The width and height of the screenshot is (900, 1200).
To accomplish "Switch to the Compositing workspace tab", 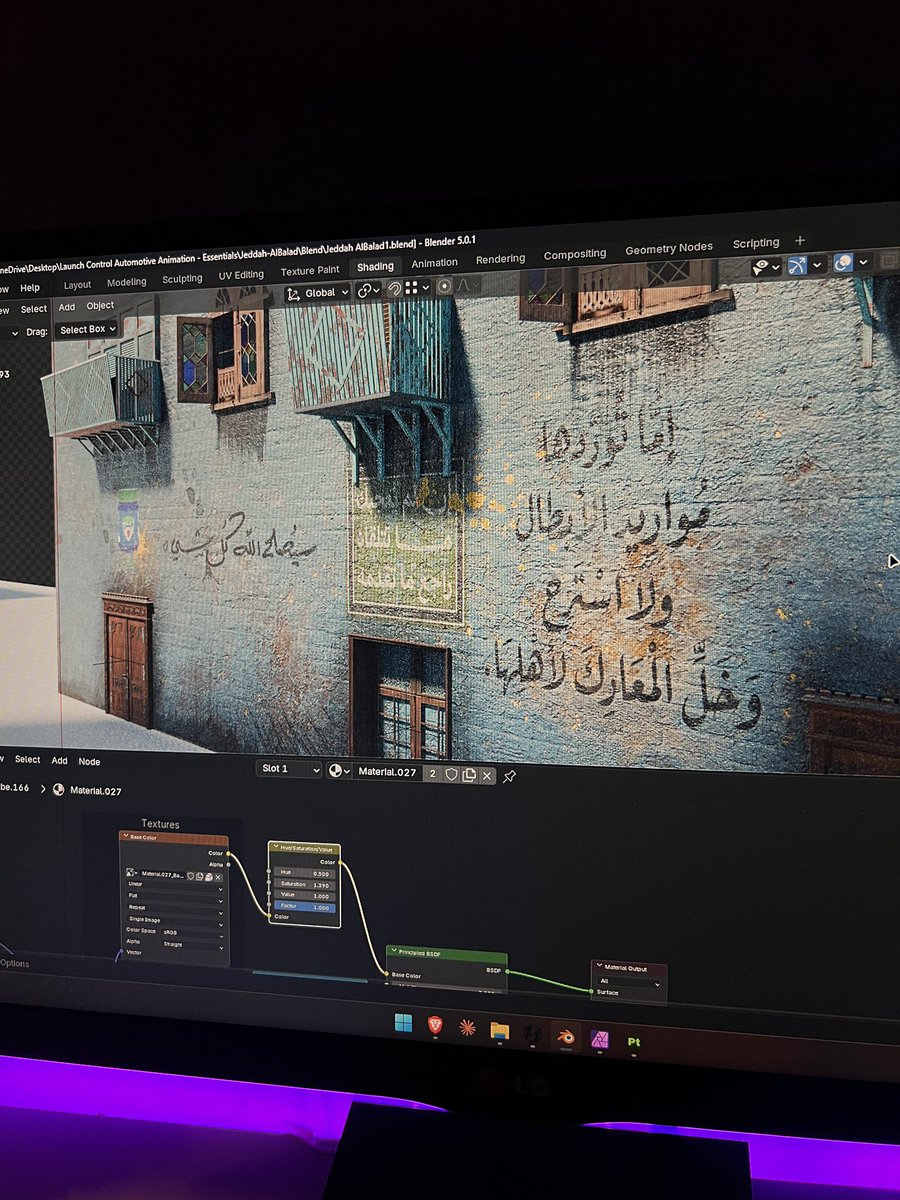I will pyautogui.click(x=575, y=254).
